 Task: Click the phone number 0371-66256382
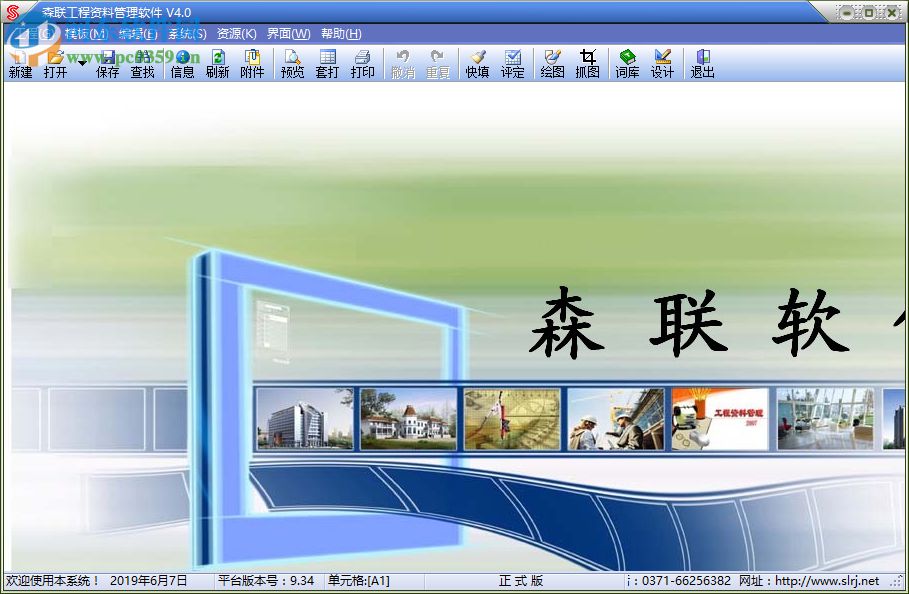point(686,581)
